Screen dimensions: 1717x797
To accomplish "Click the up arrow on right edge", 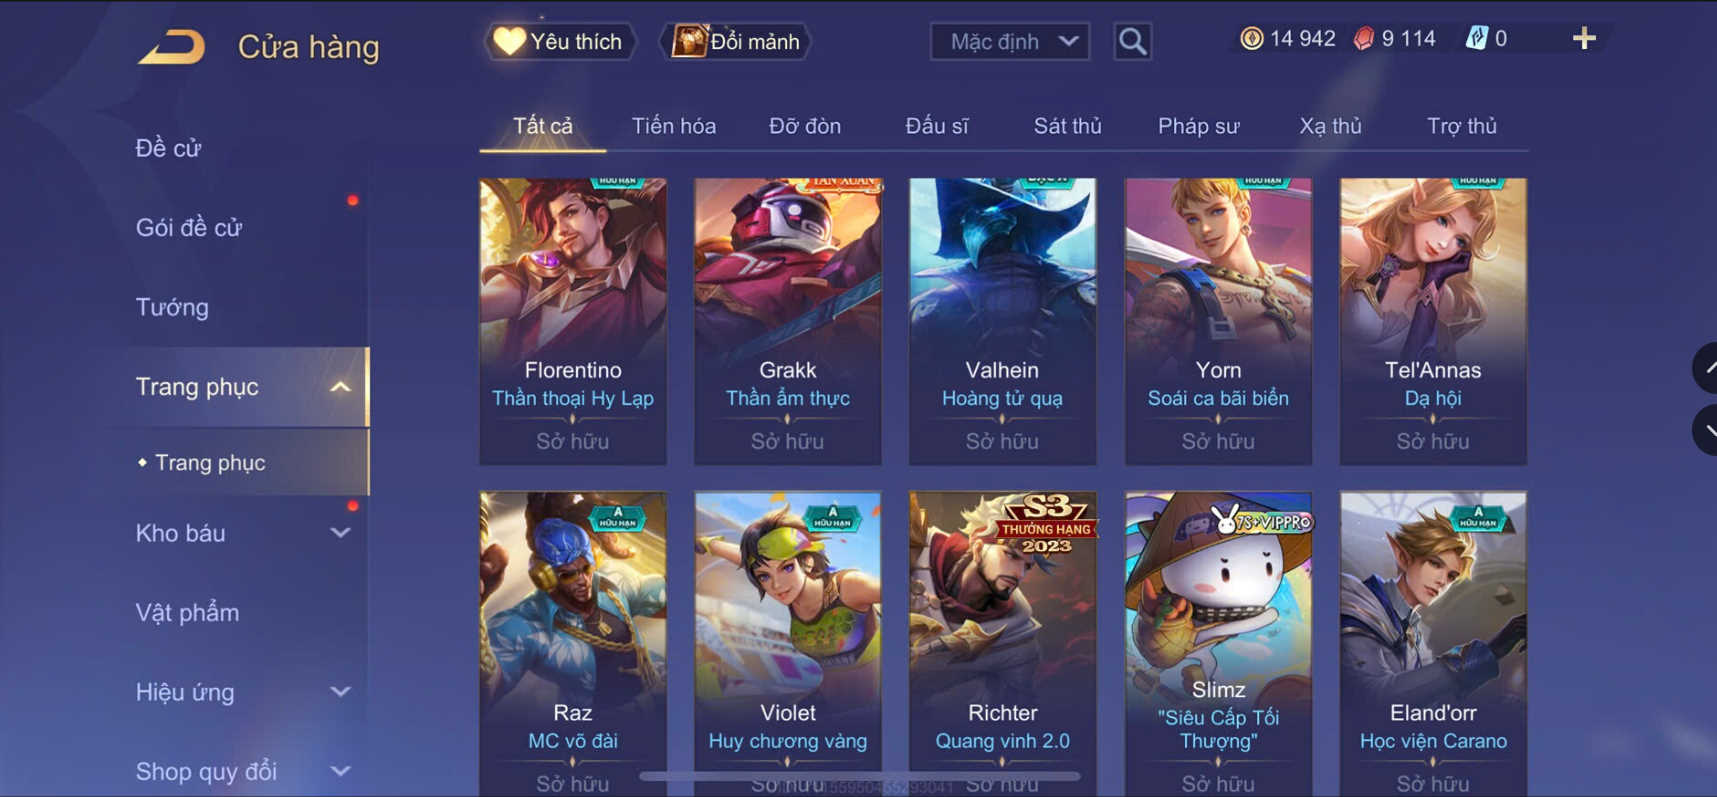I will pyautogui.click(x=1707, y=368).
